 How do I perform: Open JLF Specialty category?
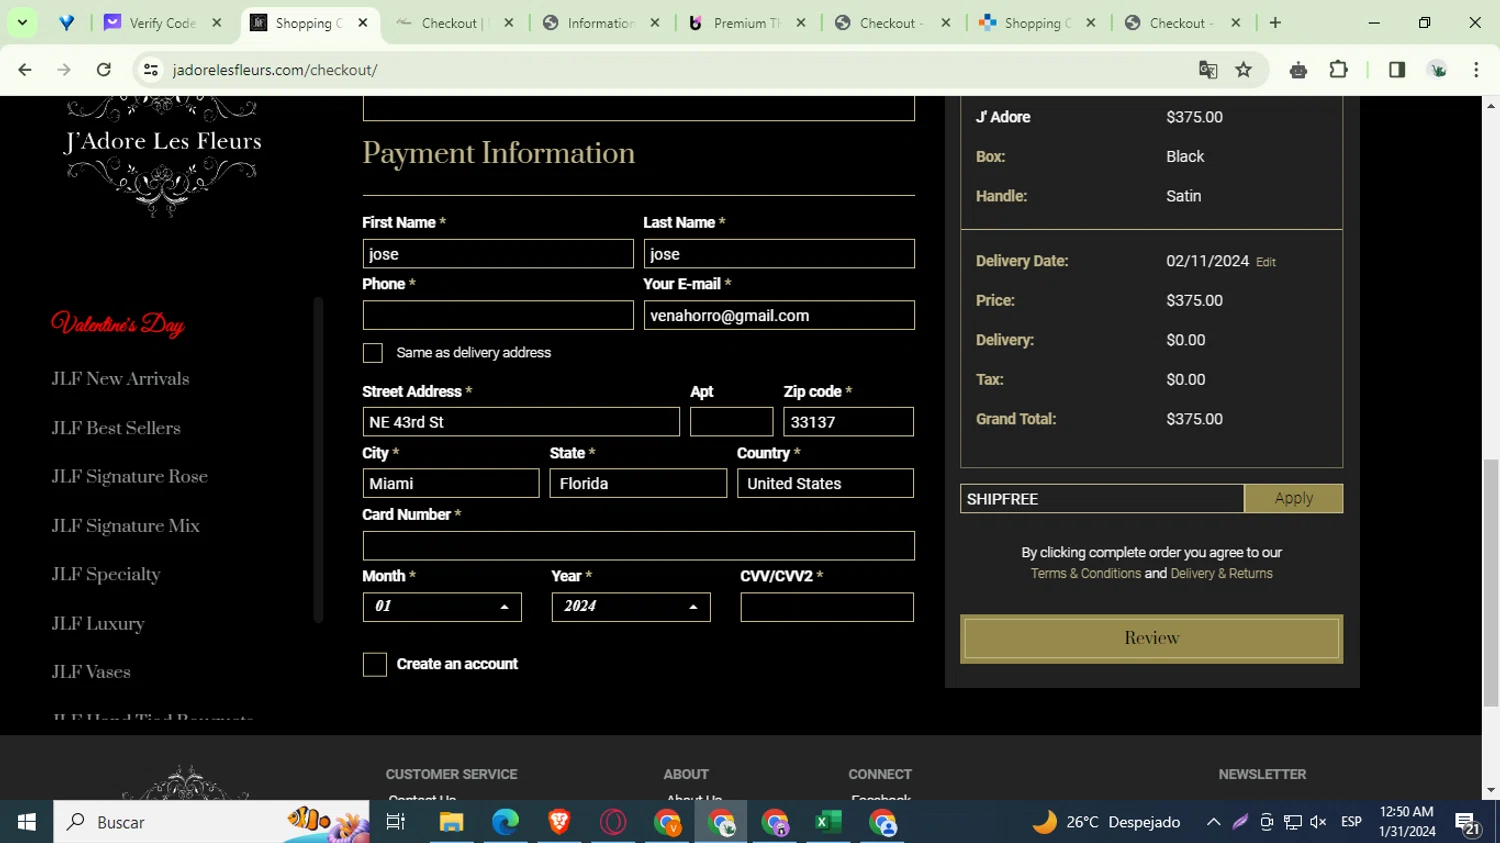(106, 575)
